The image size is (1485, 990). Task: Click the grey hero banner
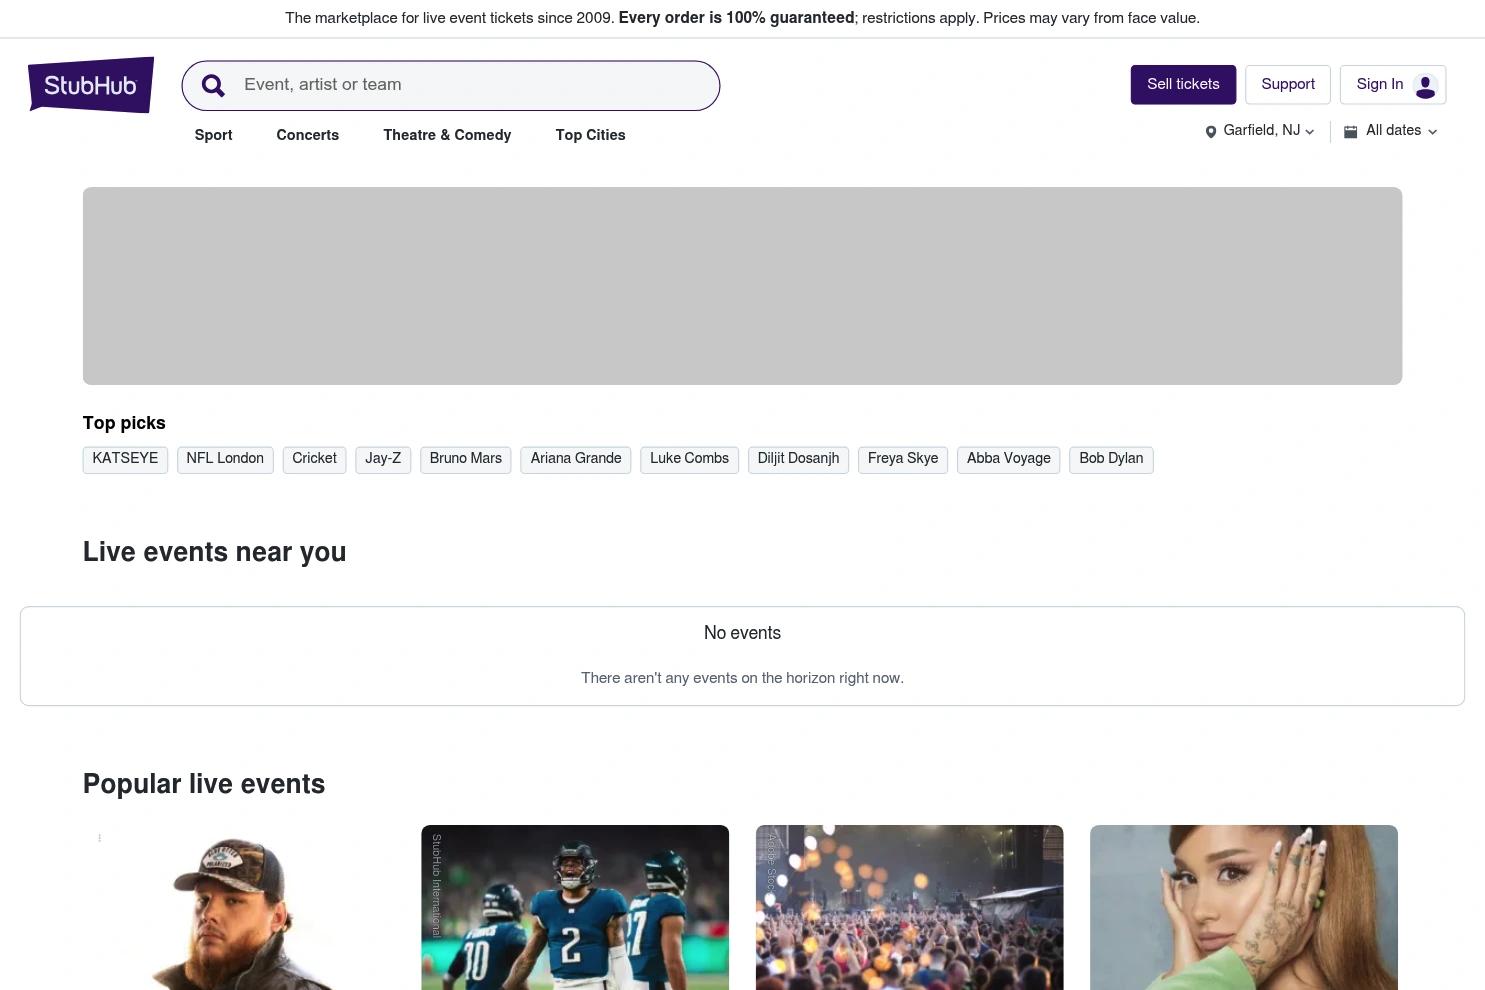click(742, 286)
